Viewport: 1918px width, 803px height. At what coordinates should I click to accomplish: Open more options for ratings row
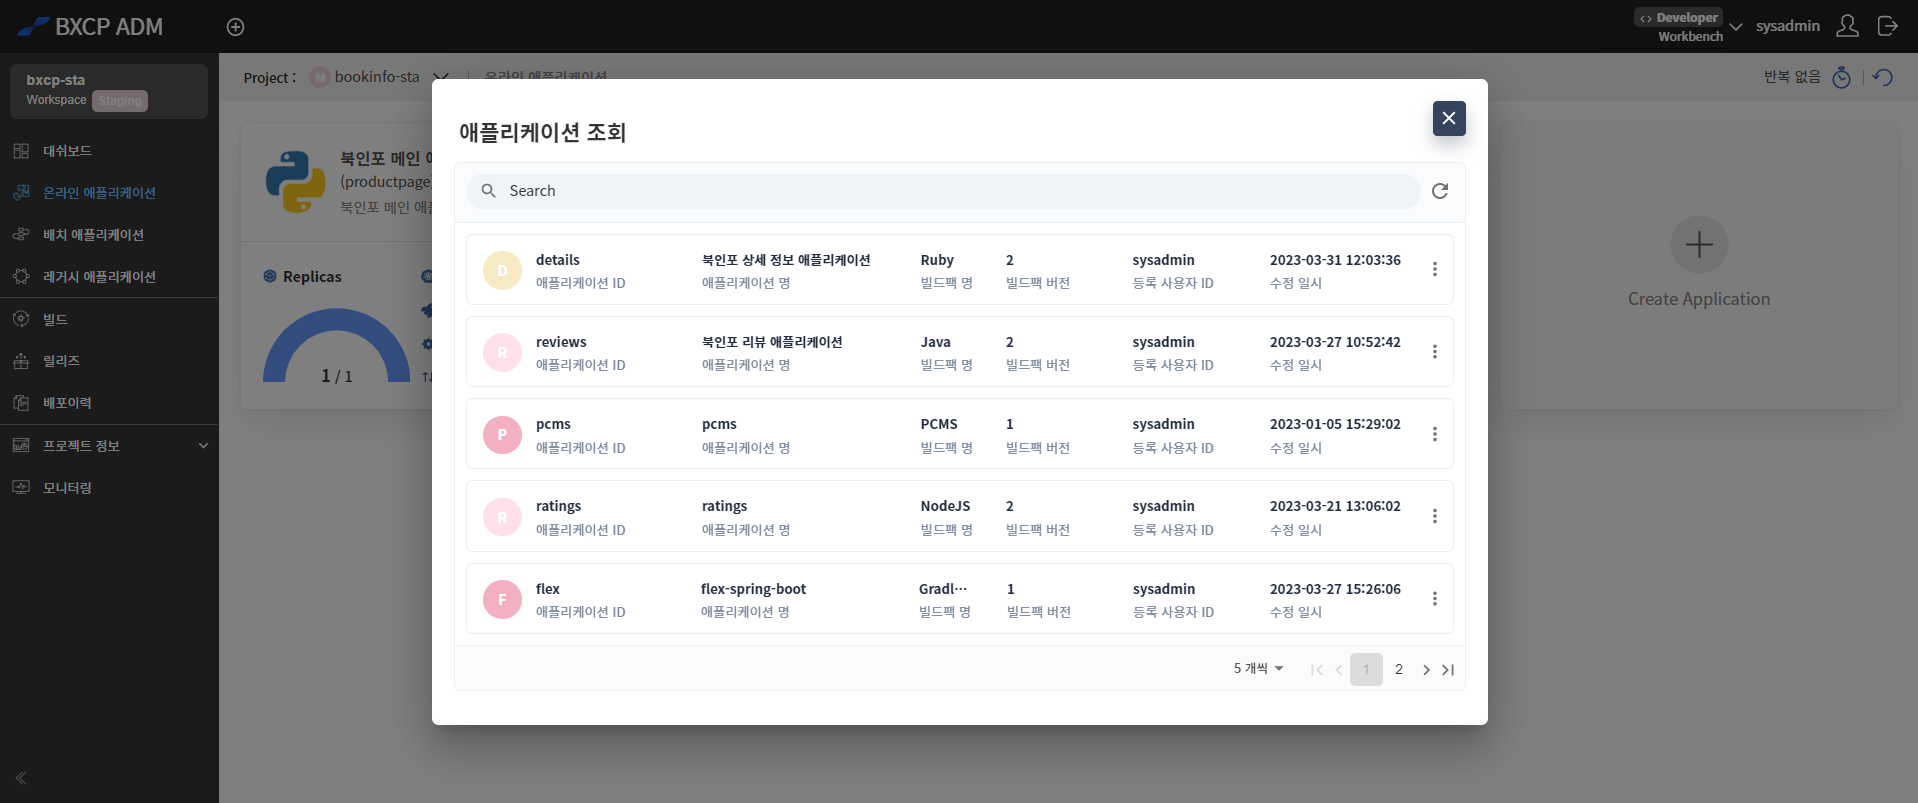[x=1435, y=516]
